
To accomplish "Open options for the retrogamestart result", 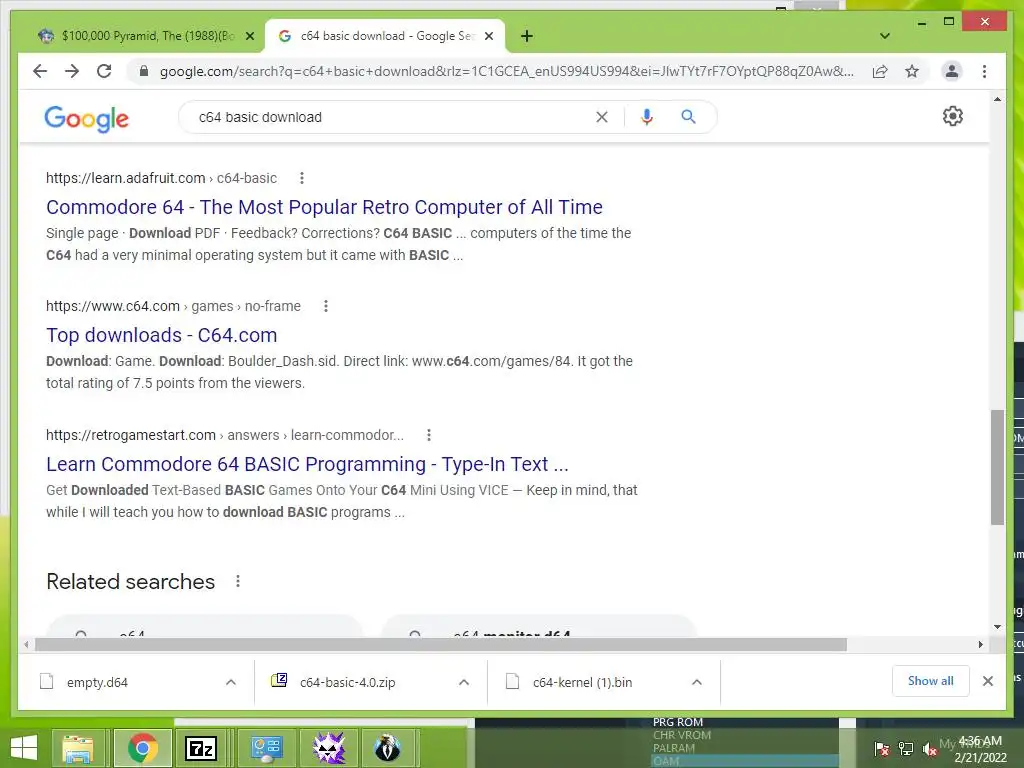I will point(428,435).
